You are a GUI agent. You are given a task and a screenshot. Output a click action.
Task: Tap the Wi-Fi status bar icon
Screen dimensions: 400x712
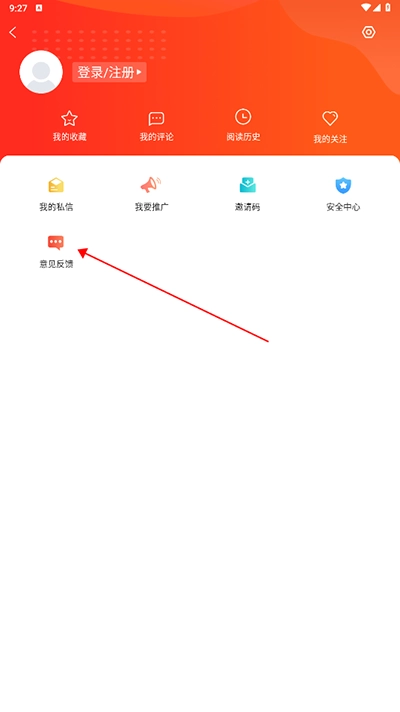tap(366, 8)
